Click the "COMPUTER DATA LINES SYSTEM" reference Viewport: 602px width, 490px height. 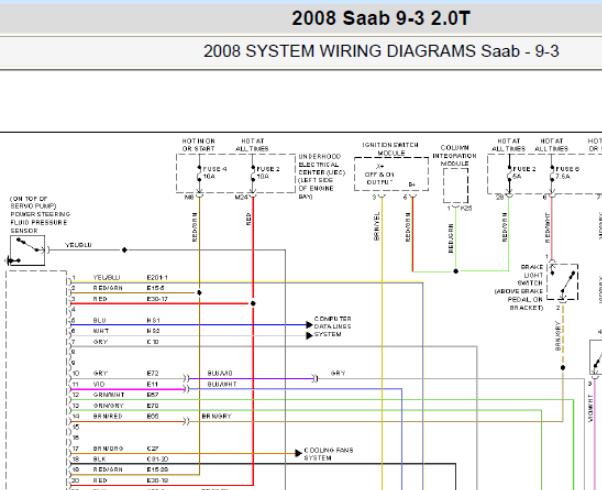(332, 326)
